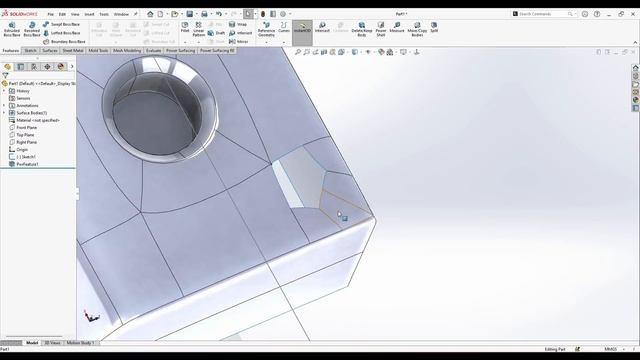Click the Home icon in quick toolbar

click(150, 14)
